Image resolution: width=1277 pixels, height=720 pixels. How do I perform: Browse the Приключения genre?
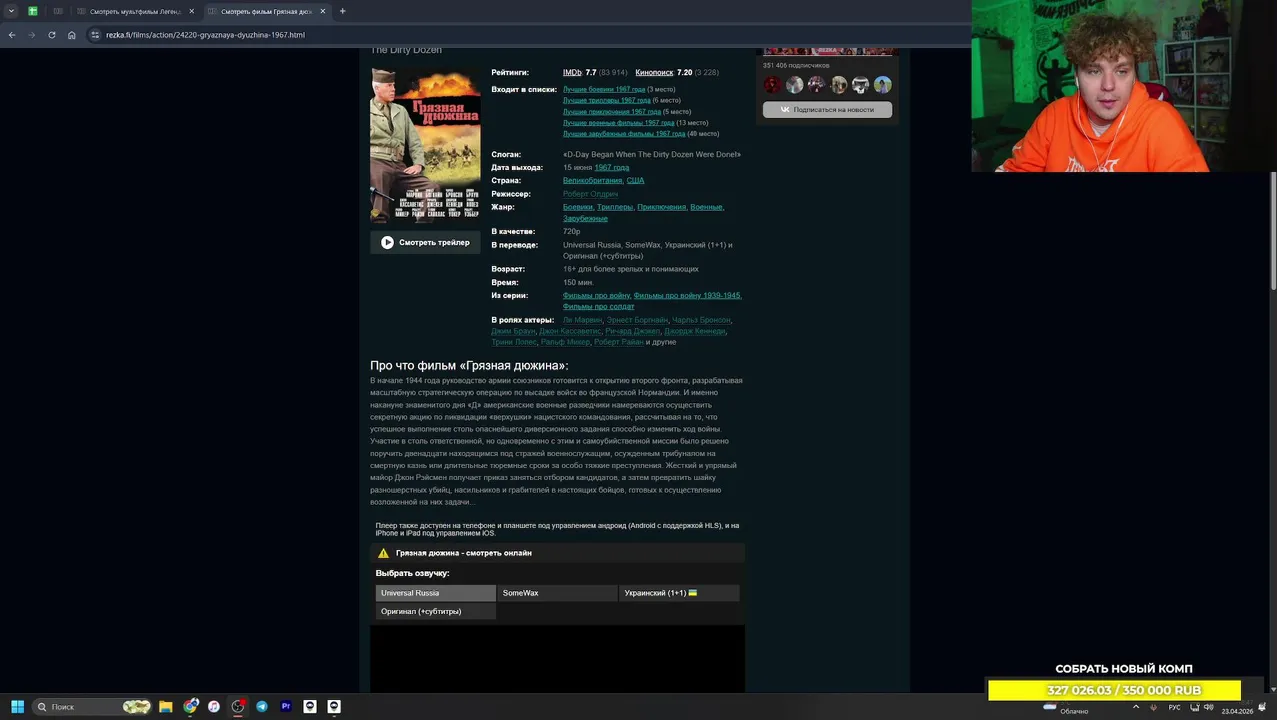[662, 207]
